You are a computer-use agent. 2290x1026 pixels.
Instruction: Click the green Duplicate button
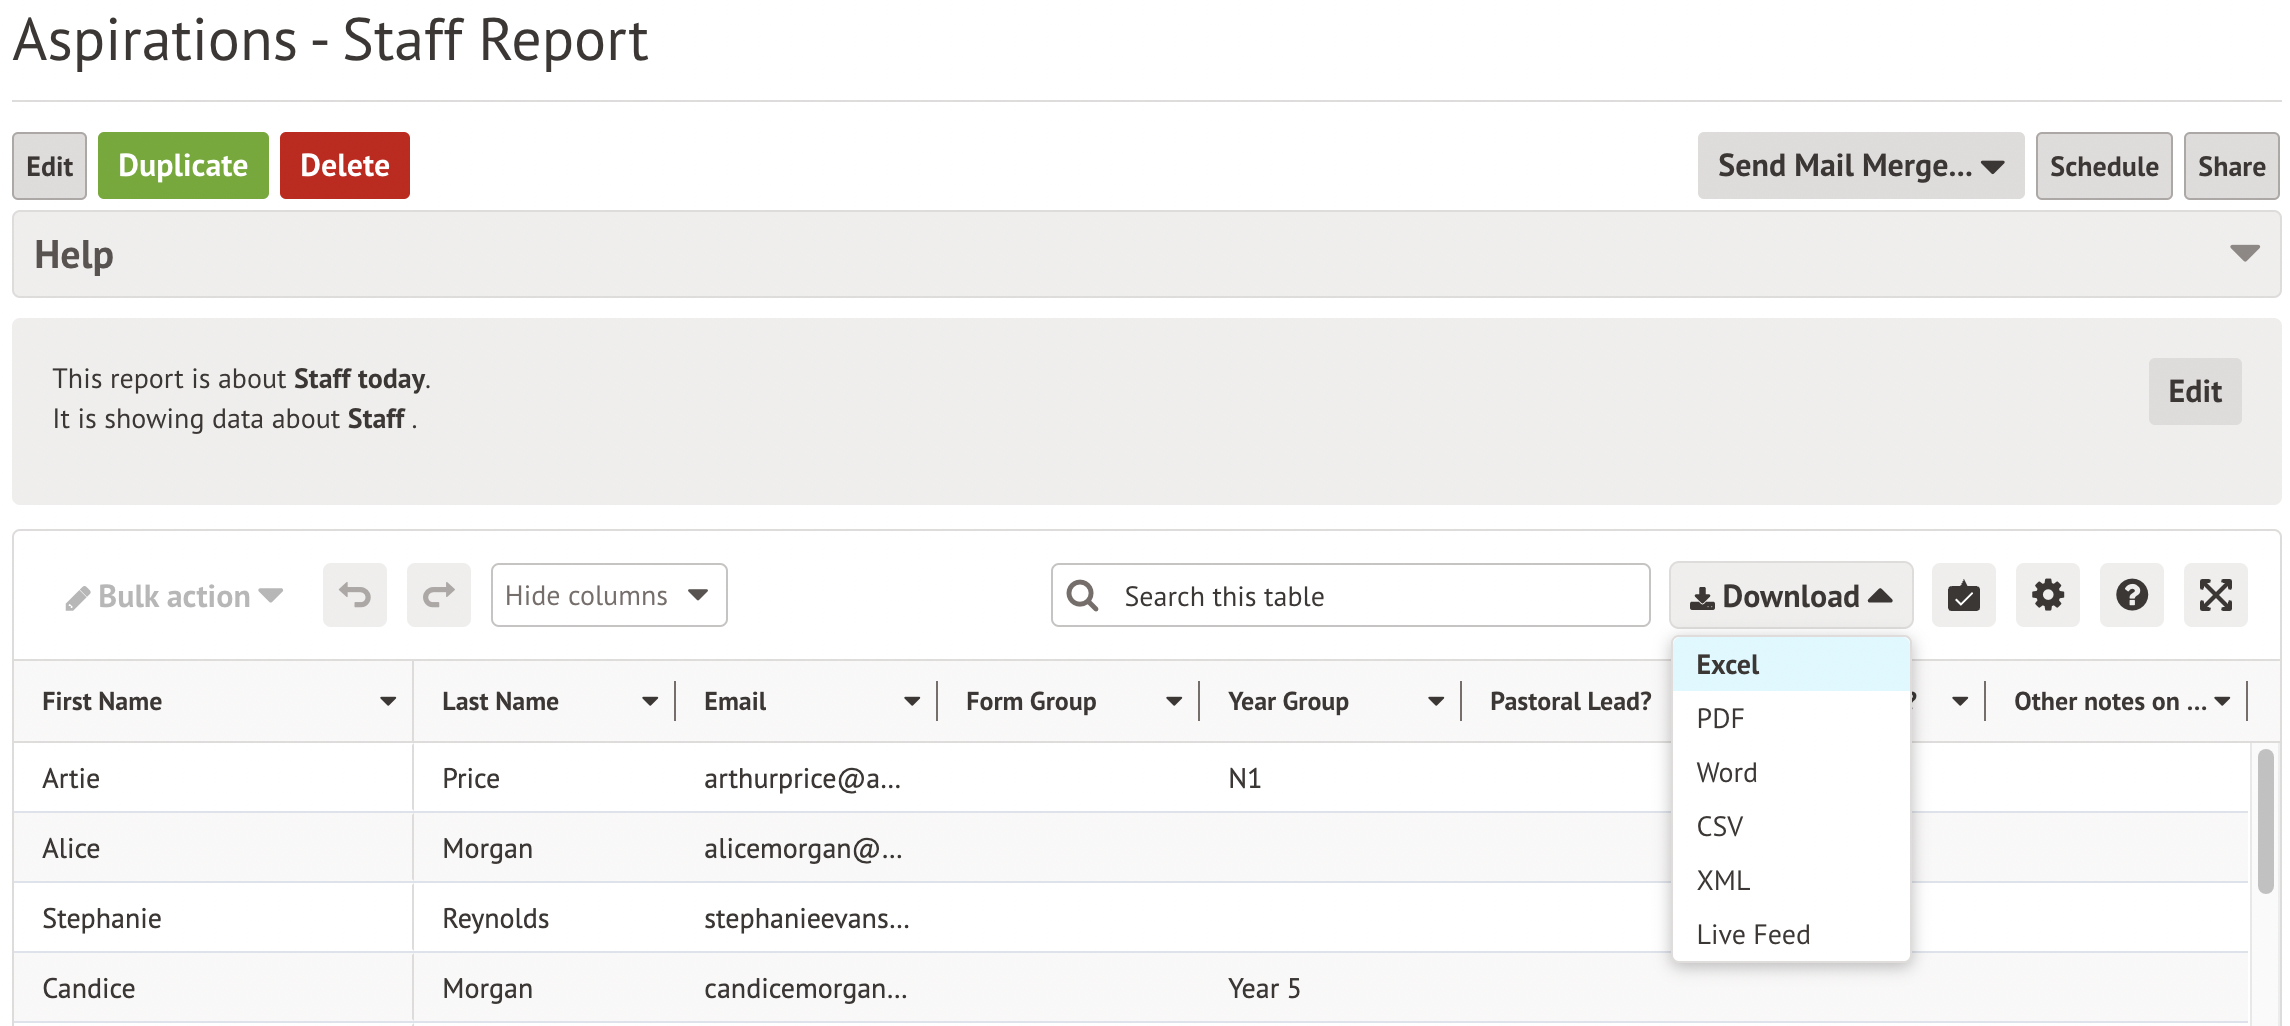183,166
